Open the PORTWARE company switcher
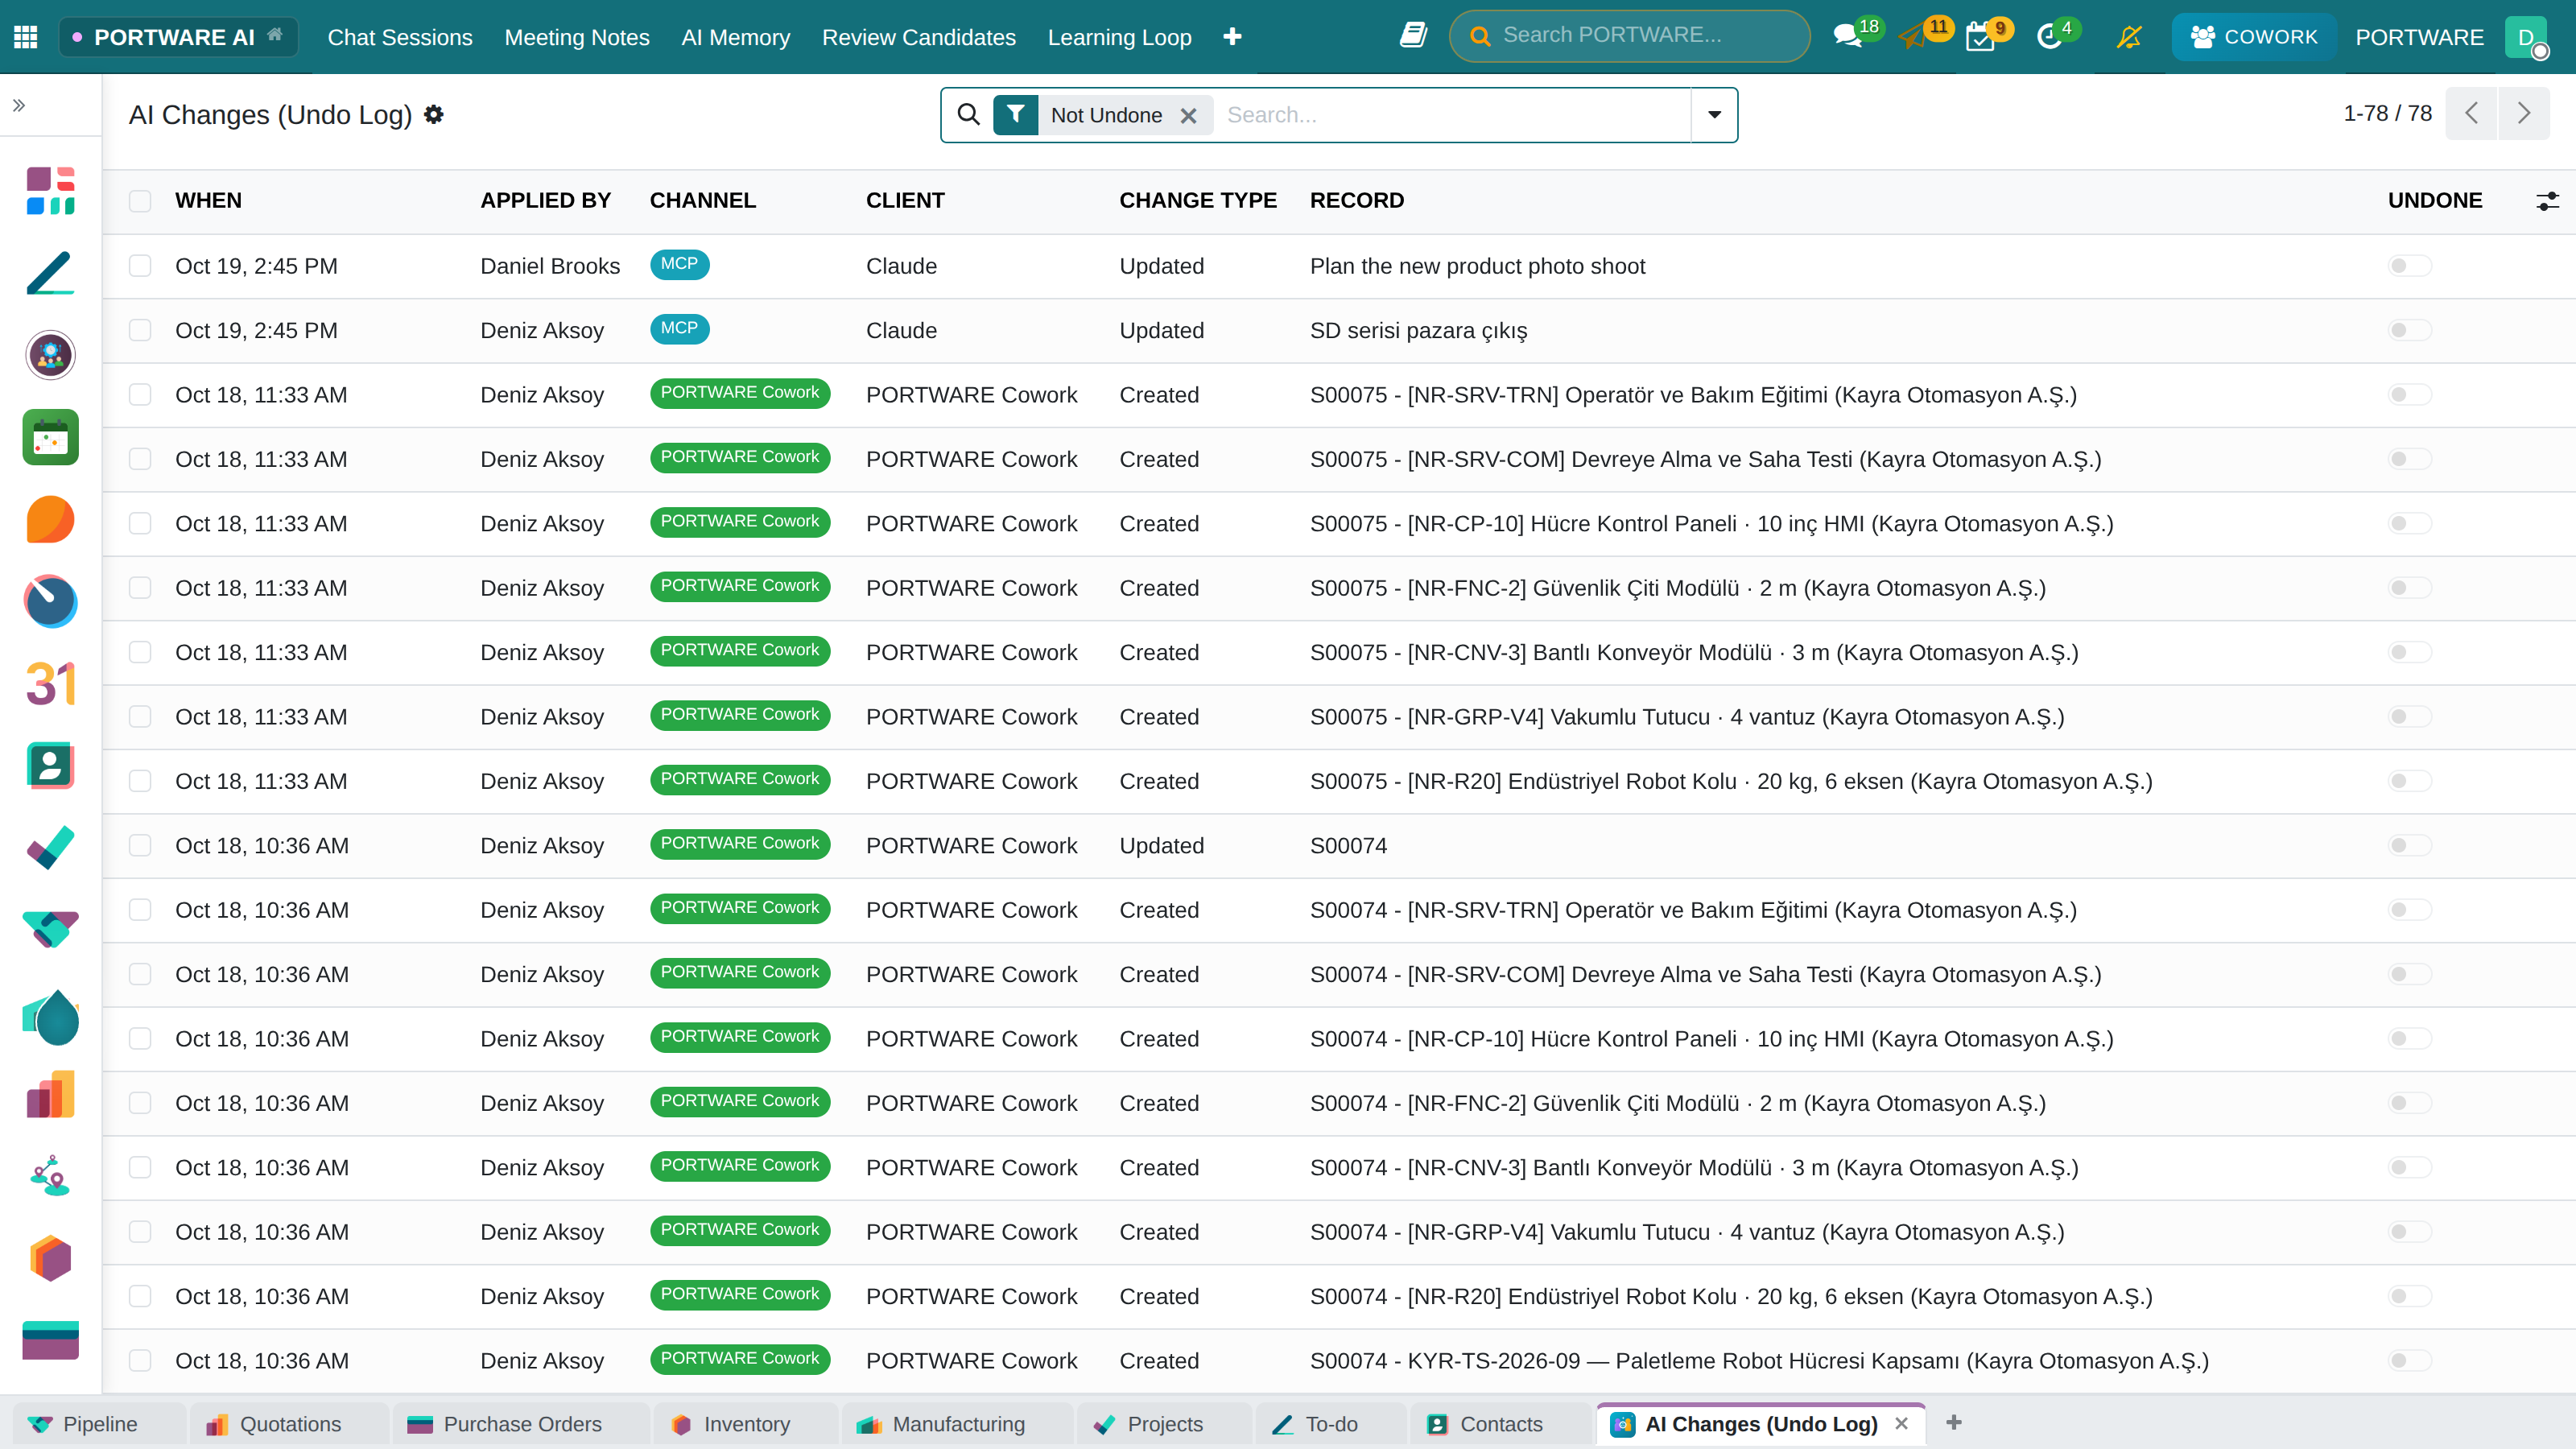Image resolution: width=2576 pixels, height=1449 pixels. pos(2419,37)
